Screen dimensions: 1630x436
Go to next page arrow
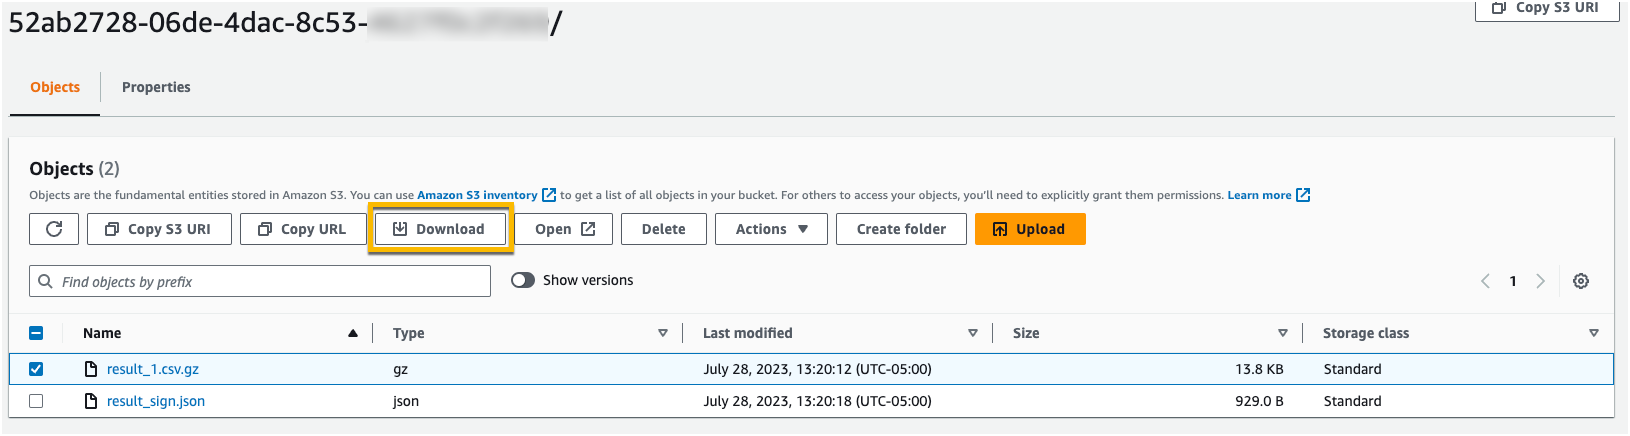1540,281
